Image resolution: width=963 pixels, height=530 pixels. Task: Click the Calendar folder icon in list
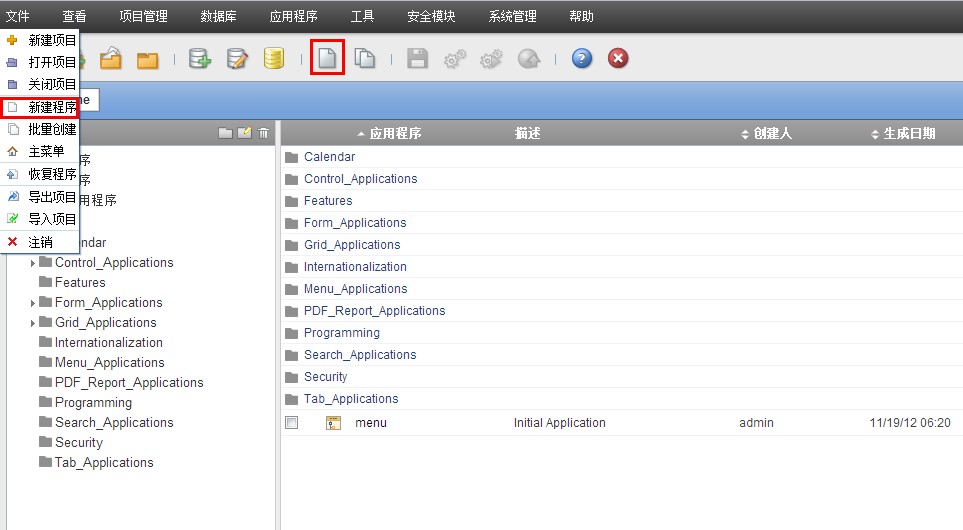tap(291, 157)
